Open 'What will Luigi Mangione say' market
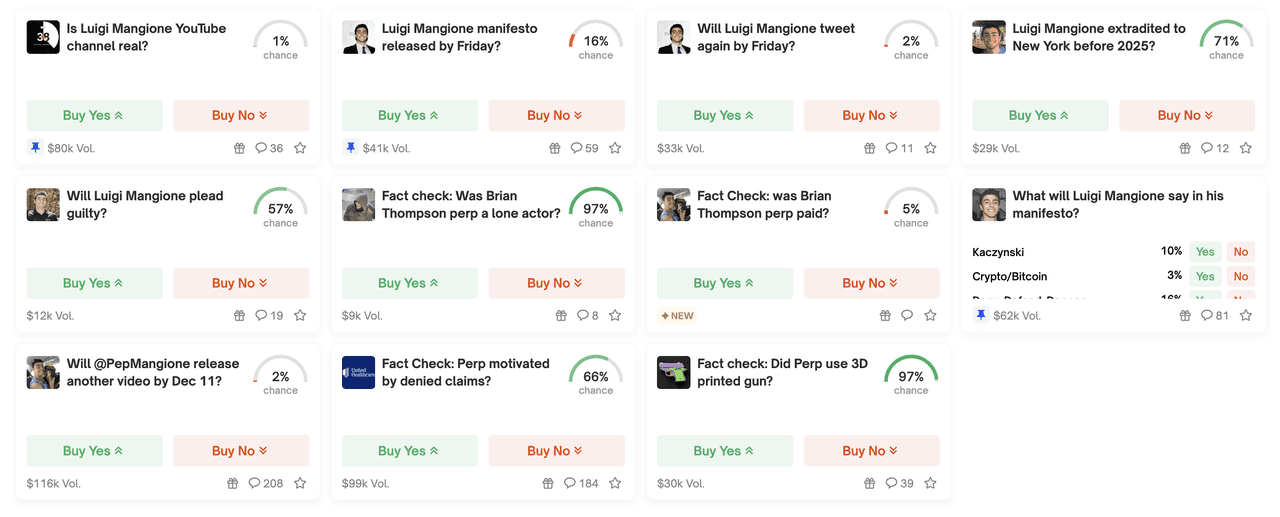The height and width of the screenshot is (517, 1280). pos(1117,204)
